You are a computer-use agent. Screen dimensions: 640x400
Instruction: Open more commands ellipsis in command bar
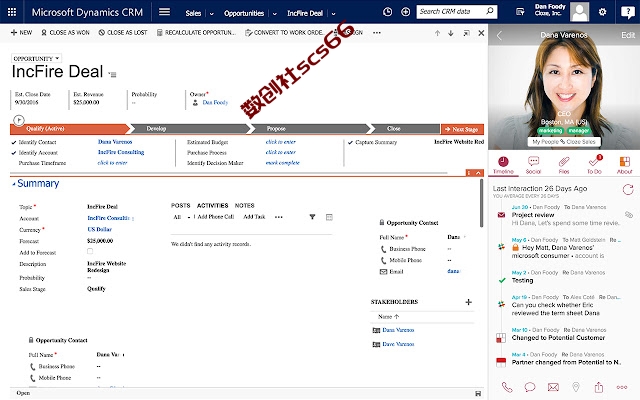point(377,33)
